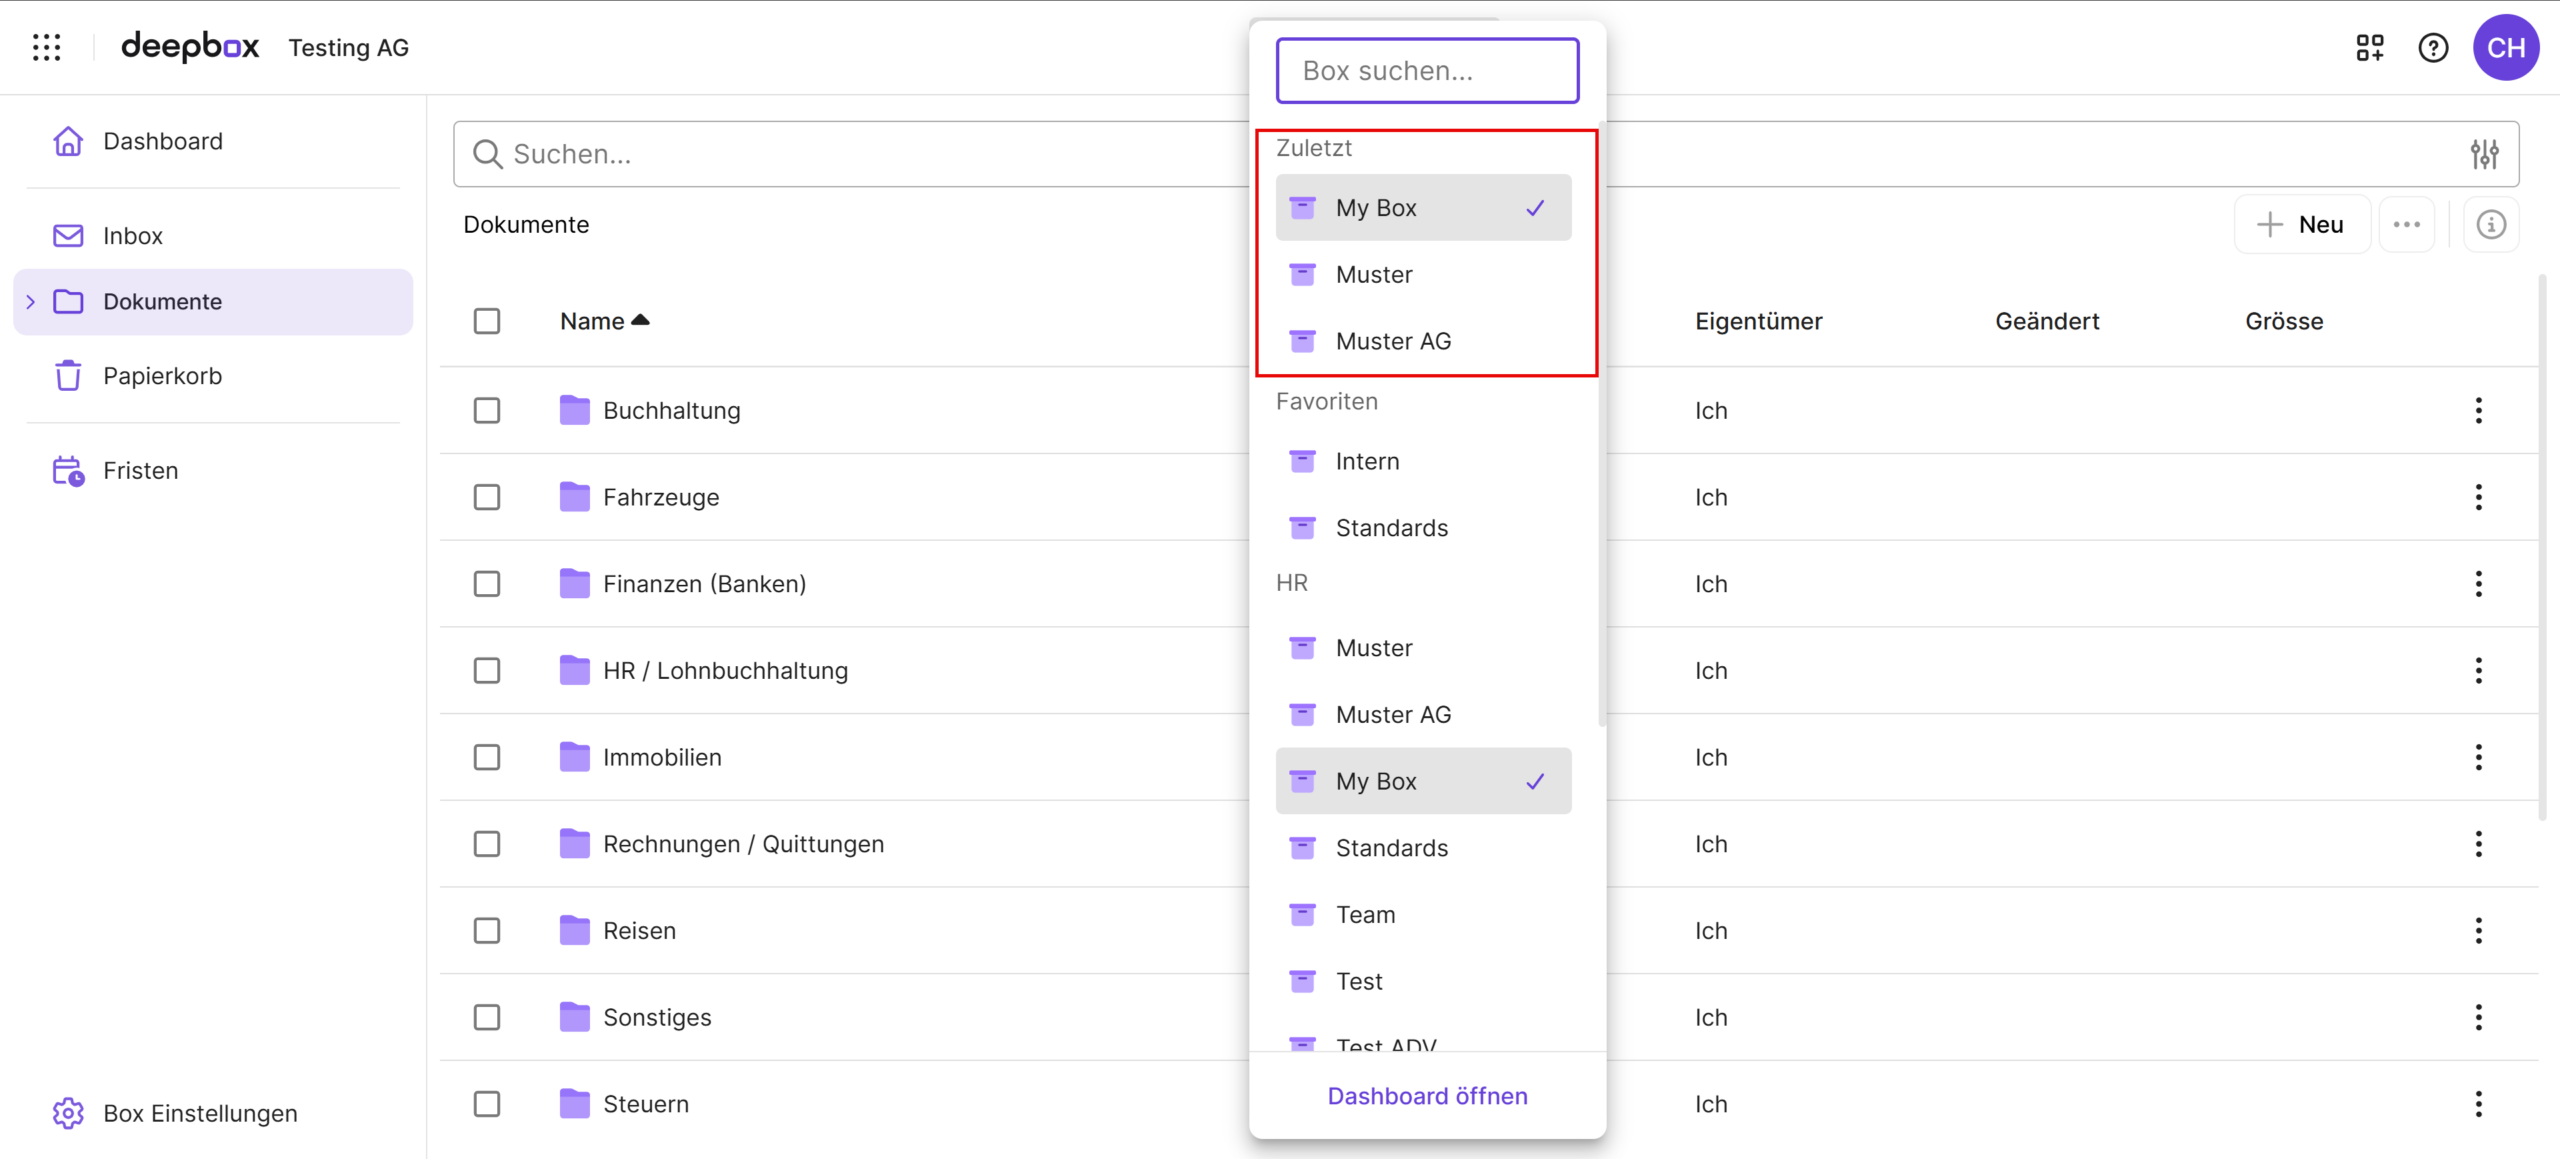Open the app grid launcher icon

[46, 47]
